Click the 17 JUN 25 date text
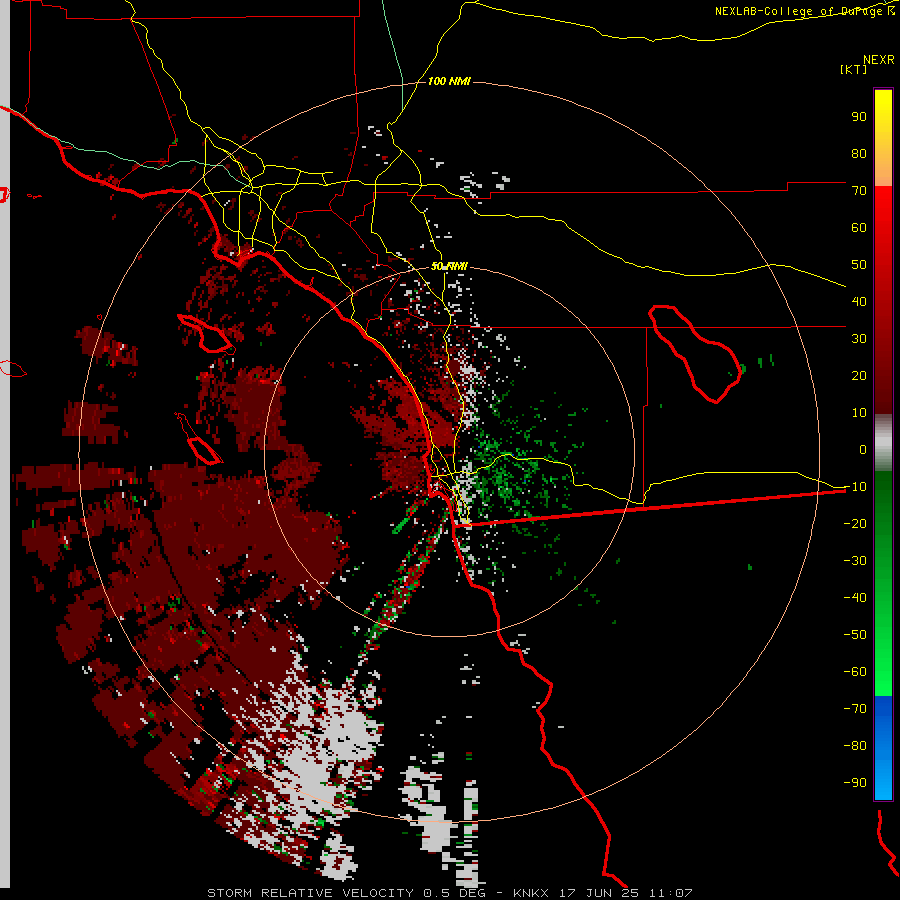 click(x=599, y=893)
